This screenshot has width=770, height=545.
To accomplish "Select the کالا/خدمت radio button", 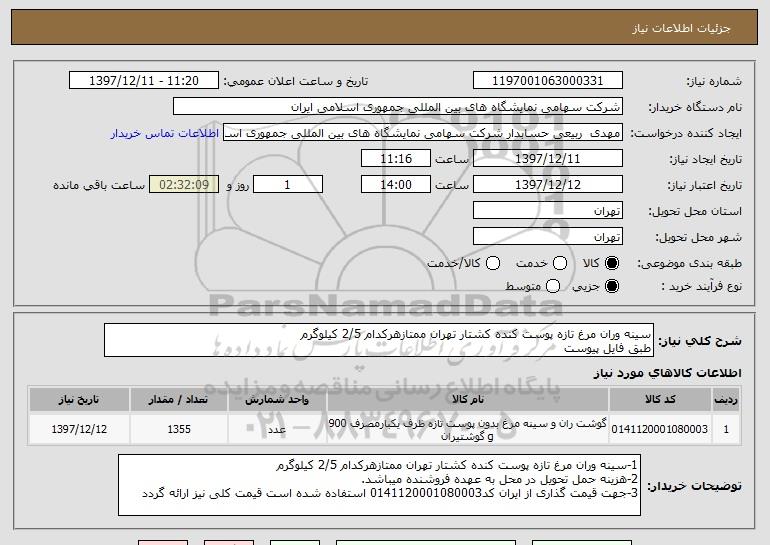I will (493, 263).
